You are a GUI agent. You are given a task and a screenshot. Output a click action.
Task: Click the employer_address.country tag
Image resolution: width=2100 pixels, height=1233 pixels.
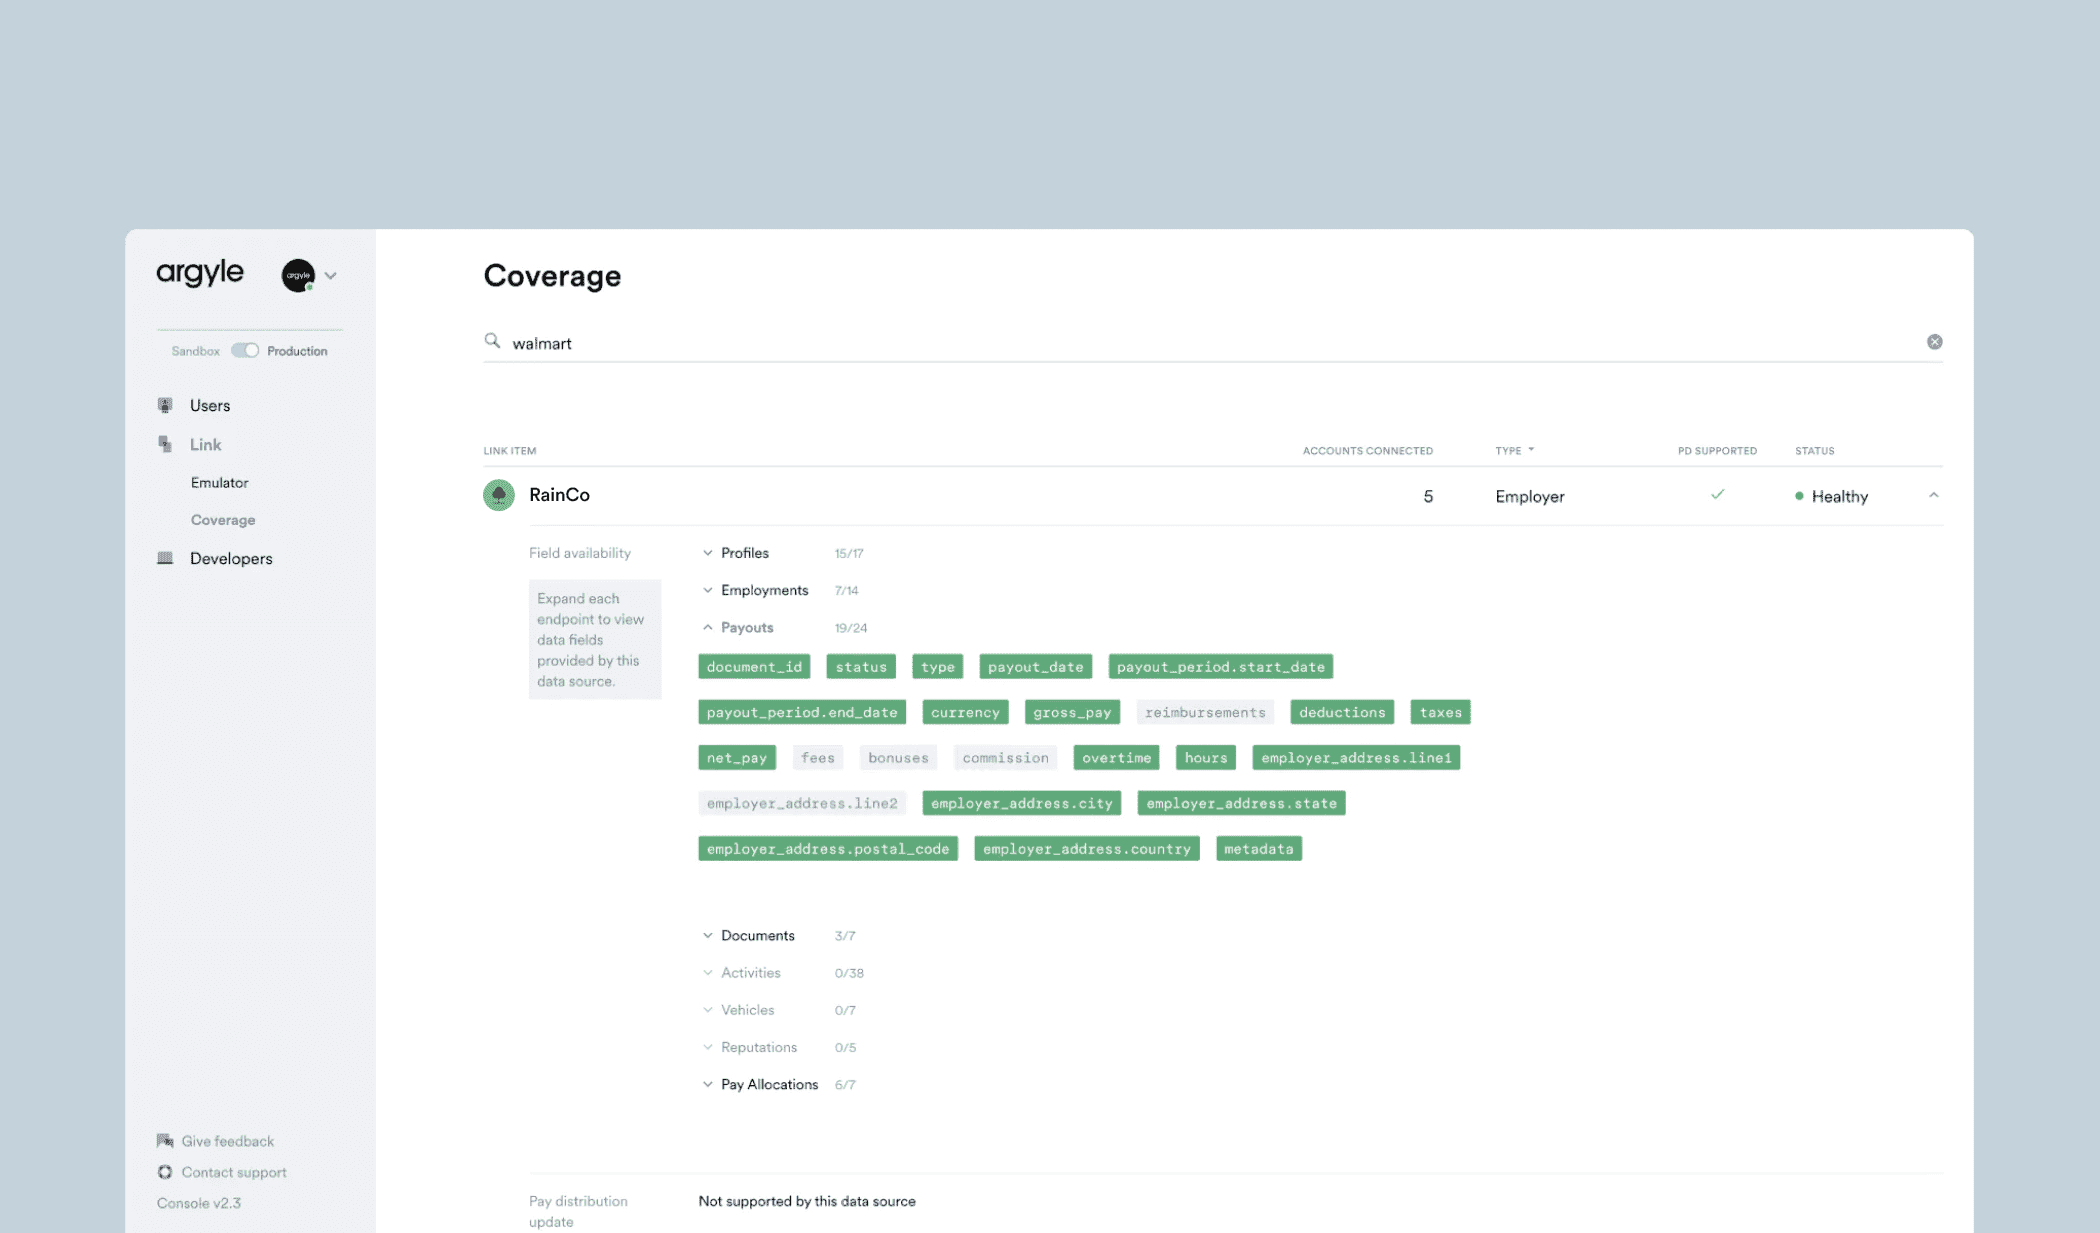[x=1087, y=849]
